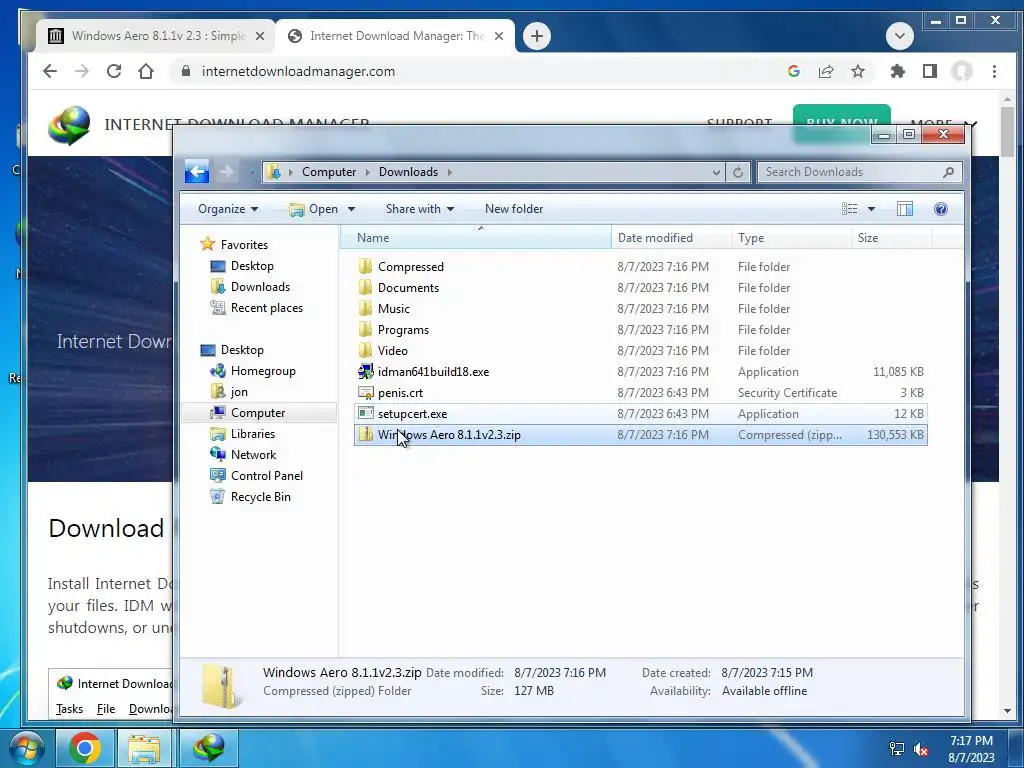
Task: Select Recent places under Favorites
Action: coord(266,308)
